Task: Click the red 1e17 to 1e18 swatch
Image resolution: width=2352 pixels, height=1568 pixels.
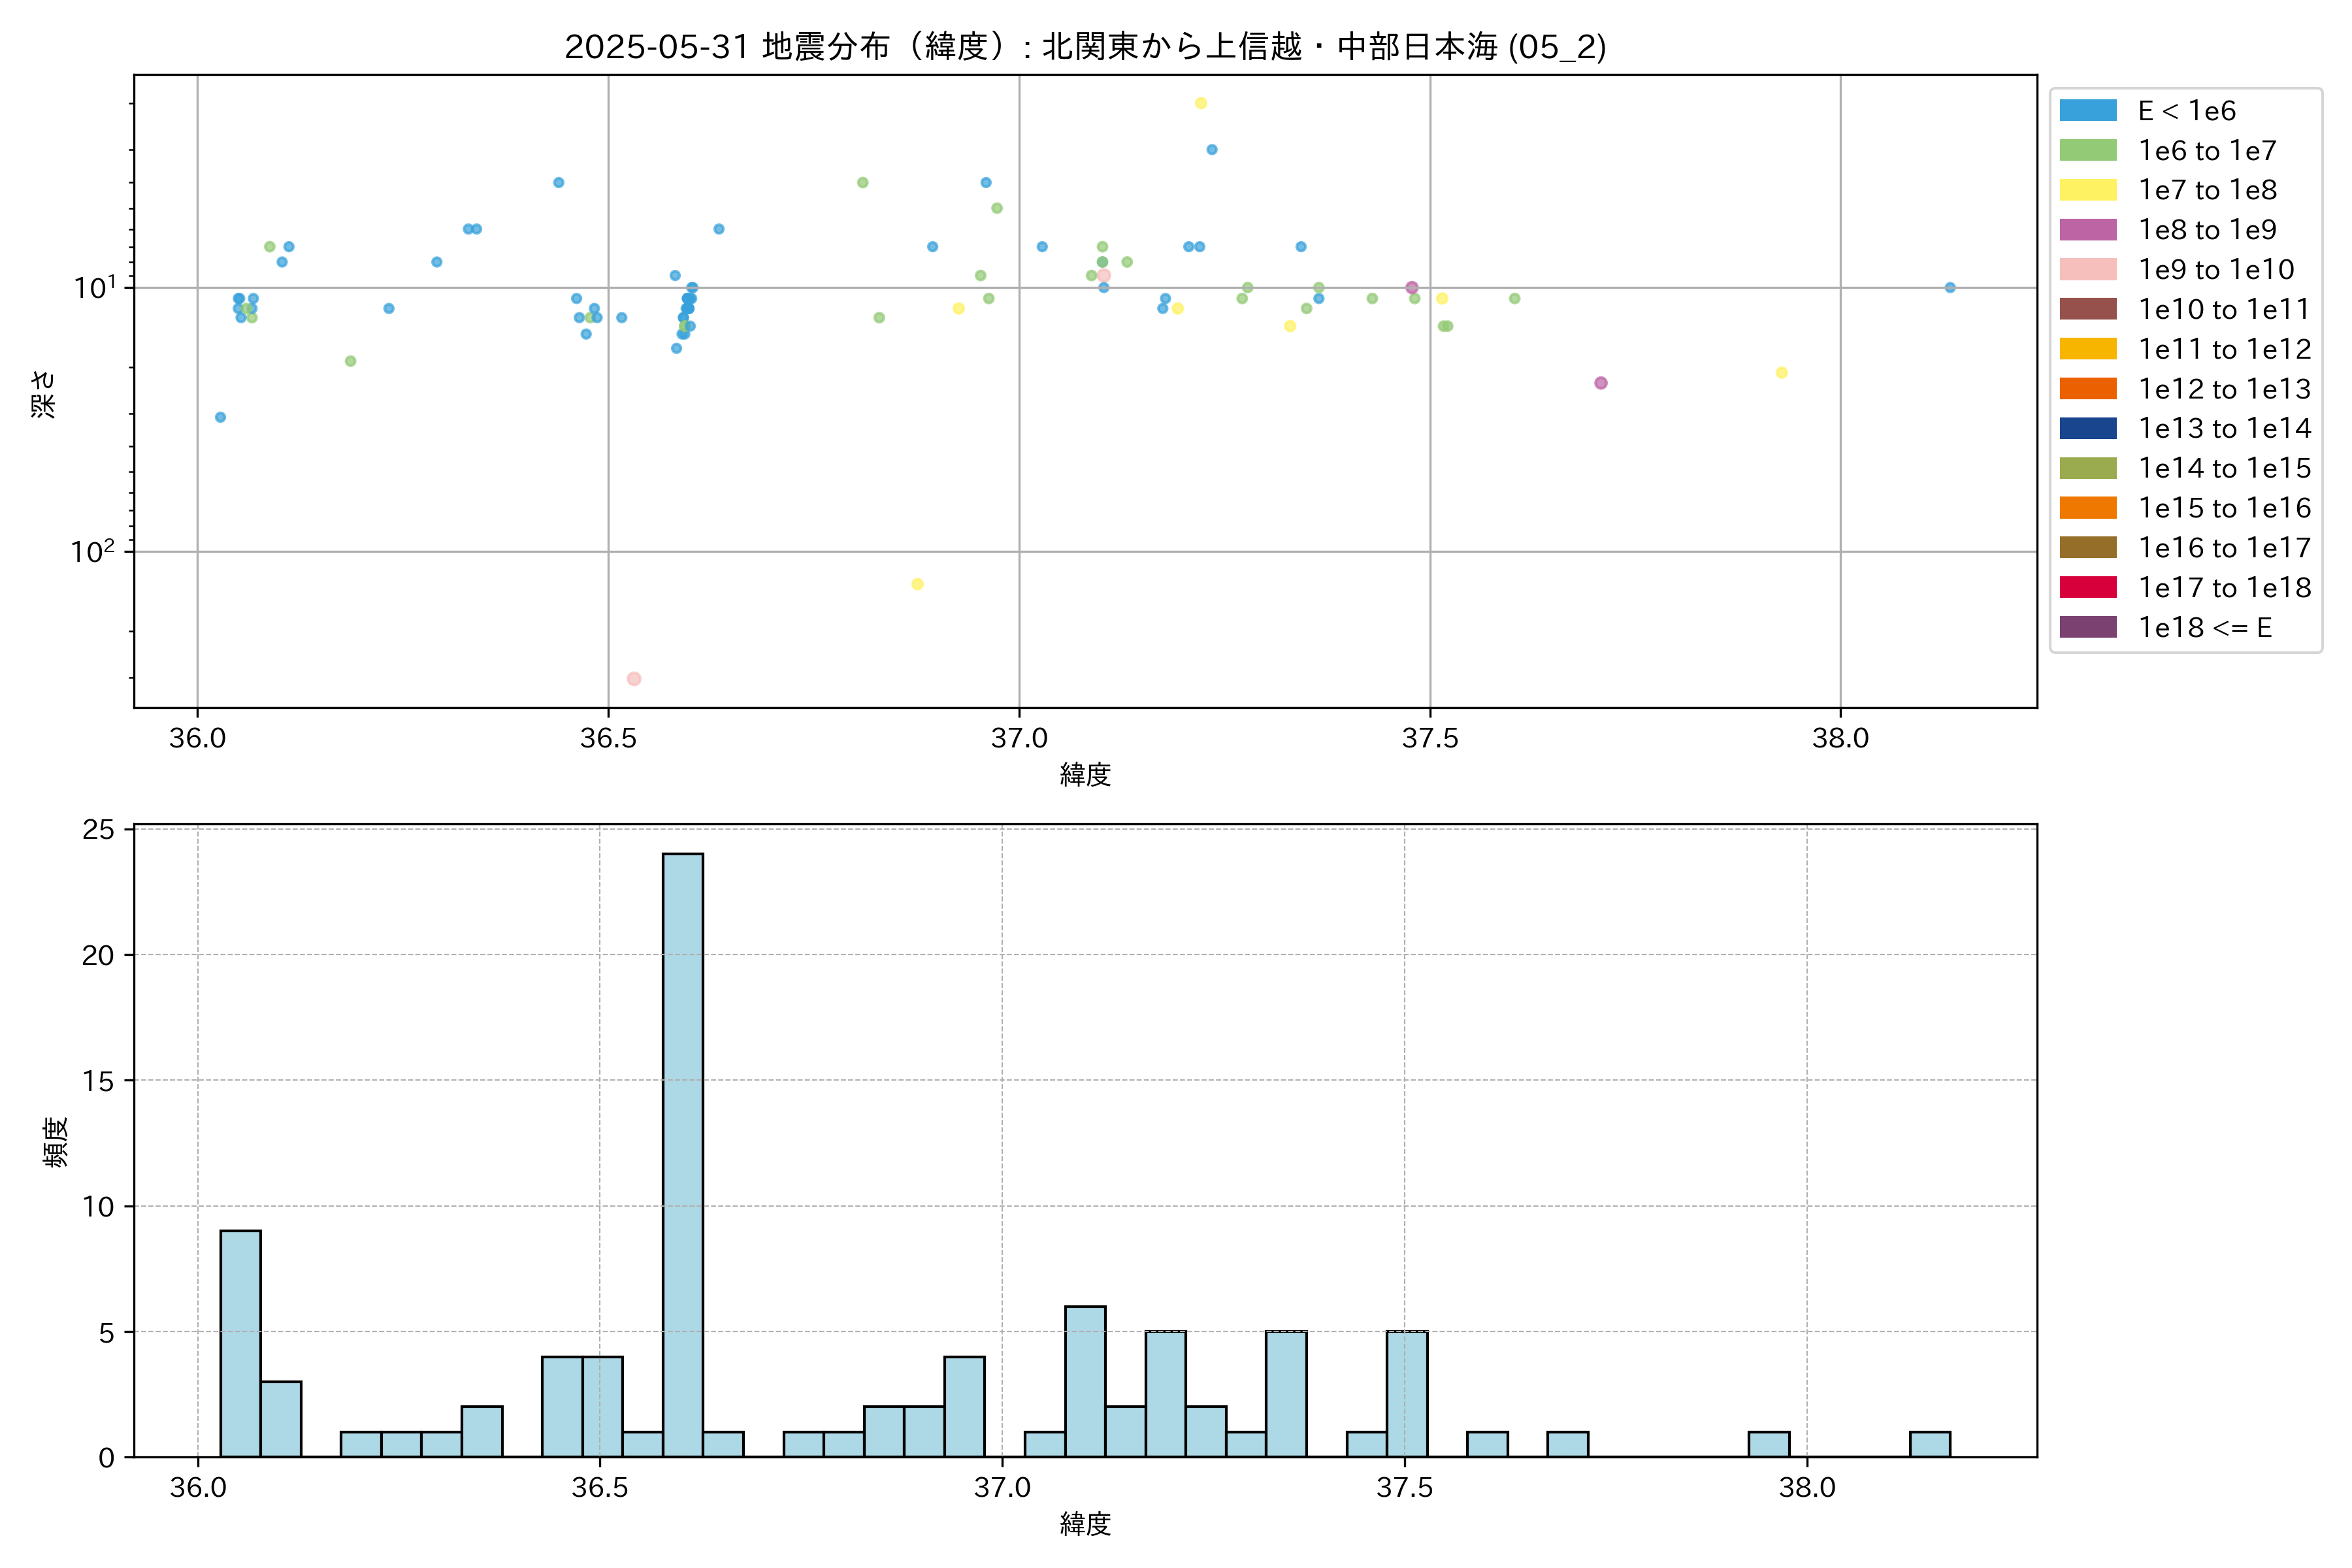Action: point(2087,588)
